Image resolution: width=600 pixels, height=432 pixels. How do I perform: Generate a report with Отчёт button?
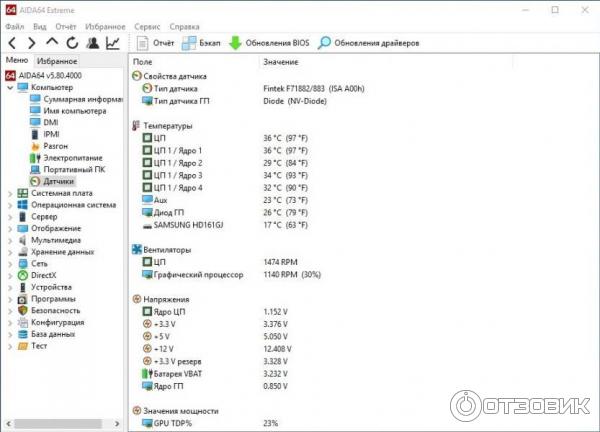[x=155, y=43]
